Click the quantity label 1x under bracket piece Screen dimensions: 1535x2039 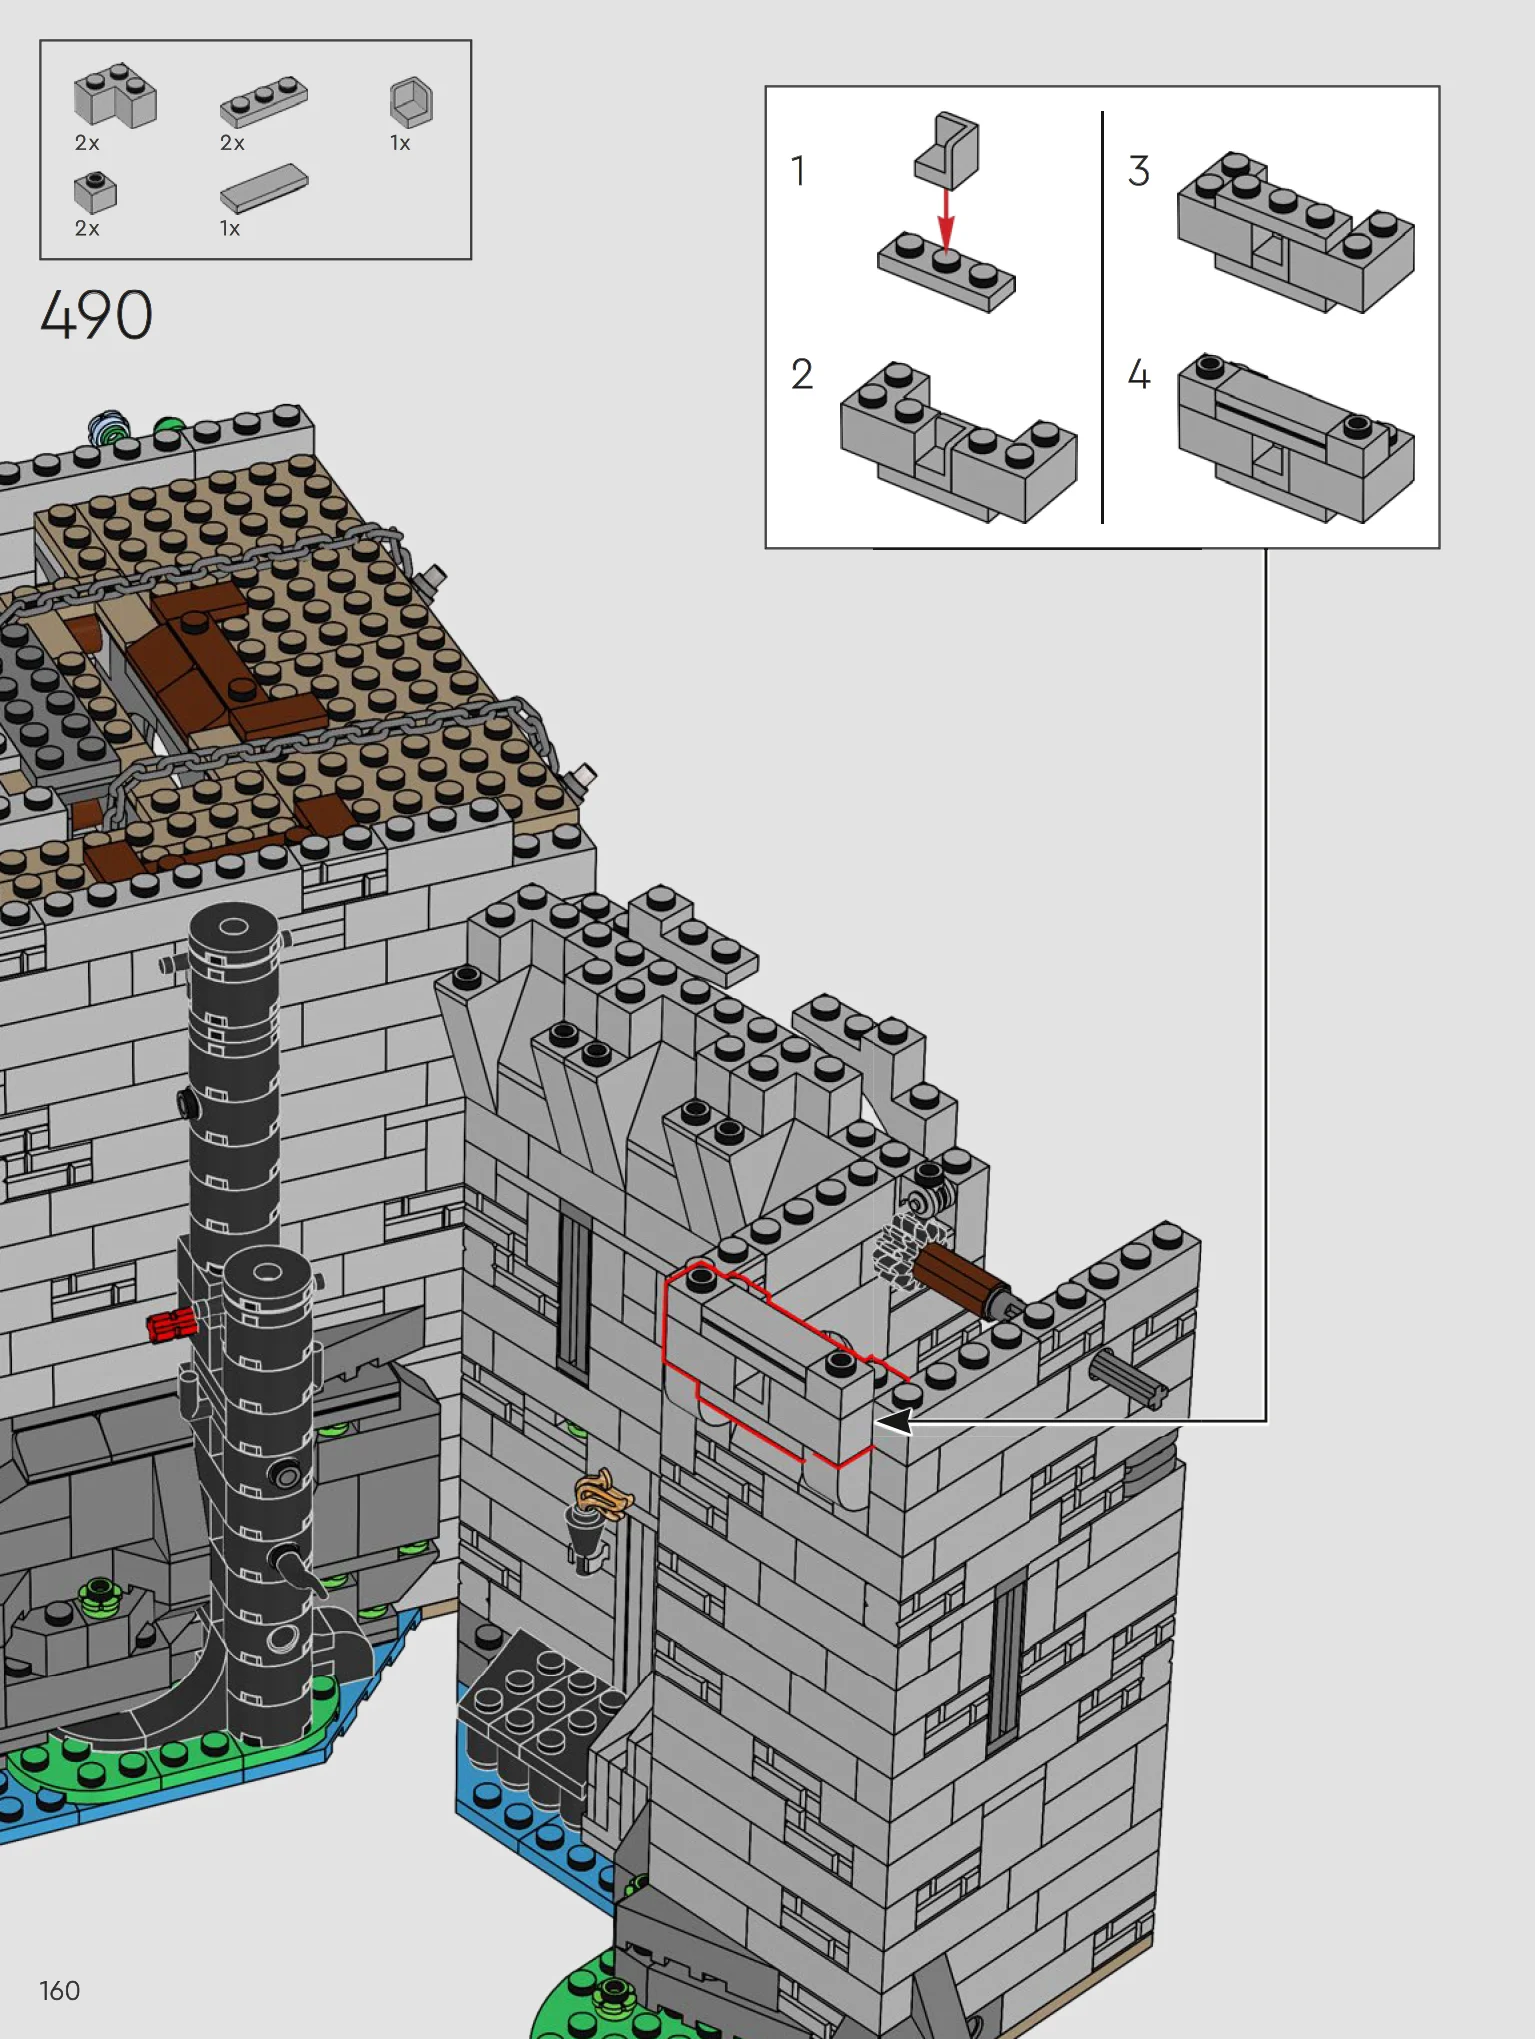(x=400, y=143)
